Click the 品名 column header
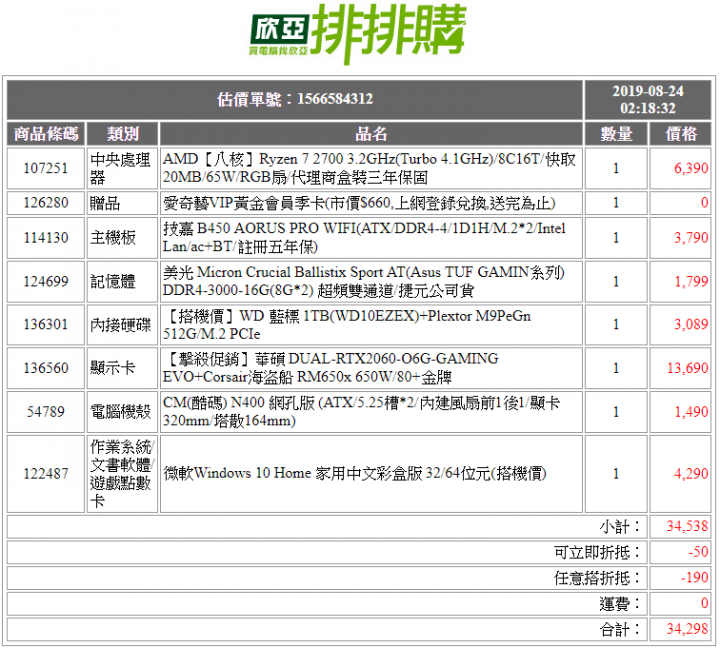The width and height of the screenshot is (720, 648). tap(371, 134)
